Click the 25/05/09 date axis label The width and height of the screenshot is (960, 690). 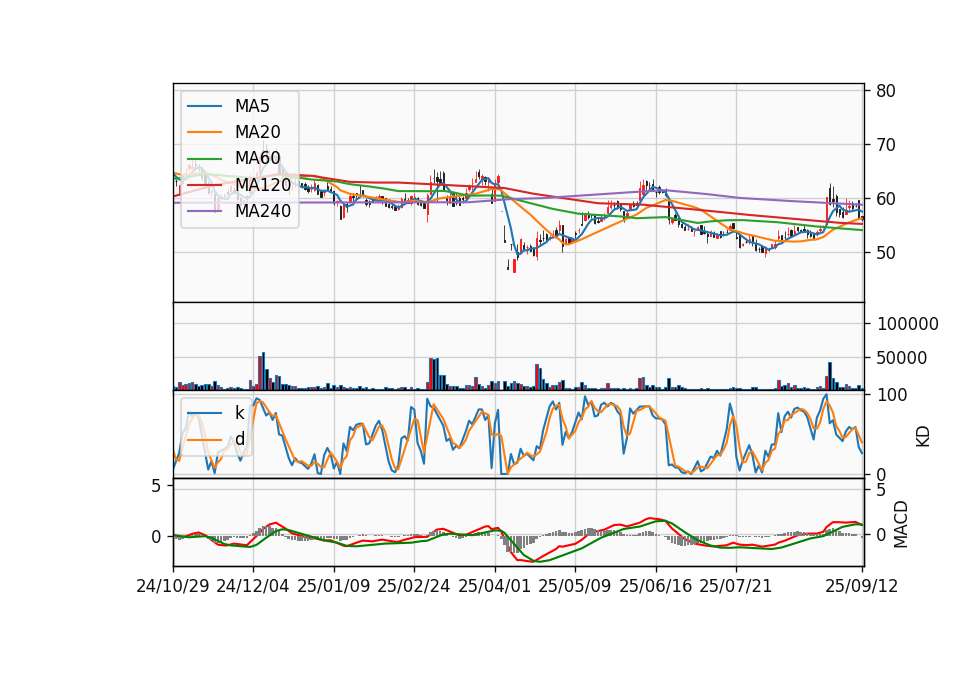point(575,586)
